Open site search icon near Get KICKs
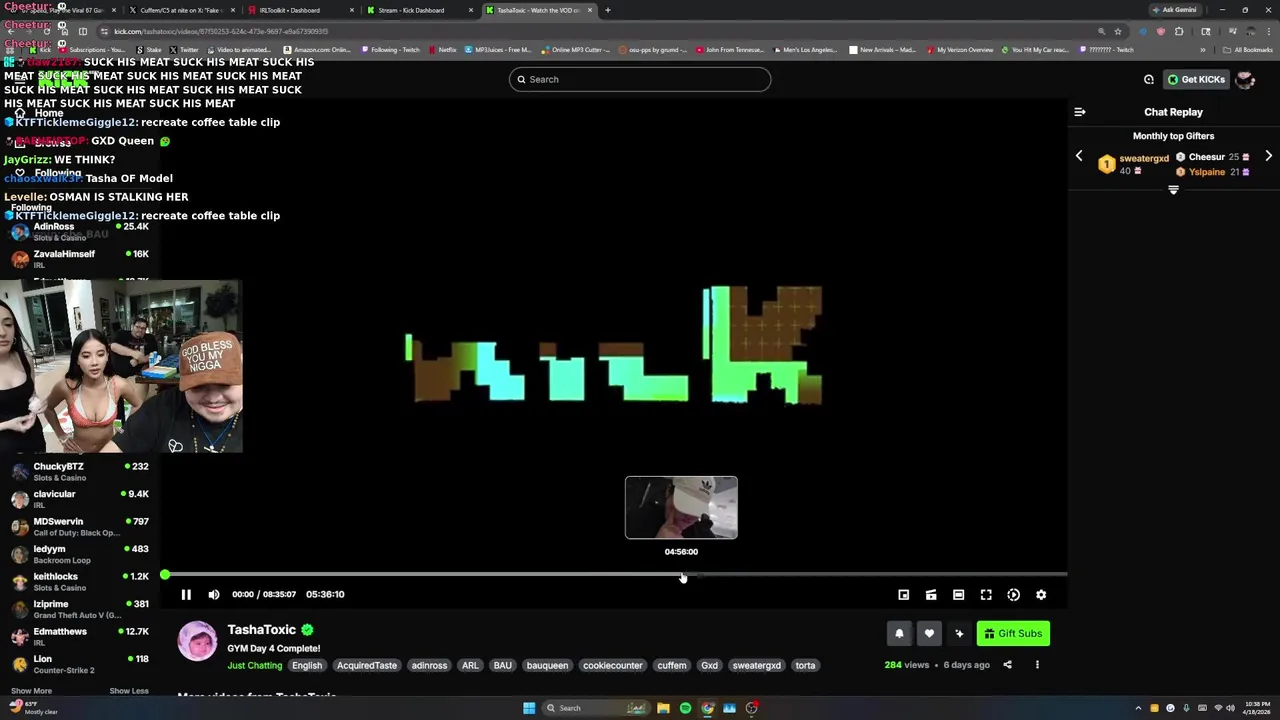 tap(1149, 80)
